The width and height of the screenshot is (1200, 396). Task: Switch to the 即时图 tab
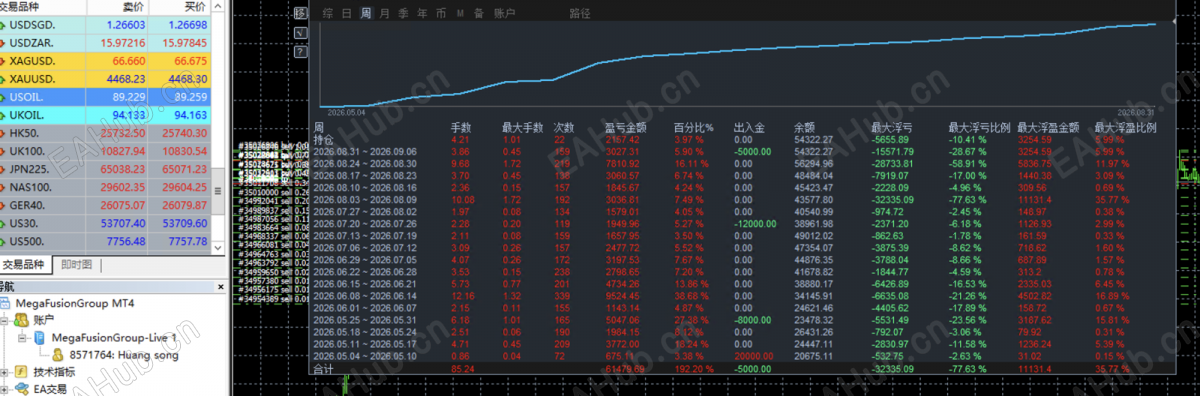76,264
